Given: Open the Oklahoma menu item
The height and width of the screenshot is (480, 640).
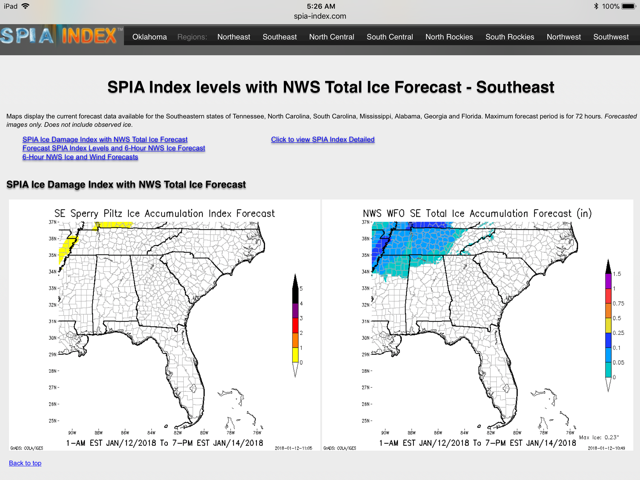Looking at the screenshot, I should pyautogui.click(x=149, y=37).
